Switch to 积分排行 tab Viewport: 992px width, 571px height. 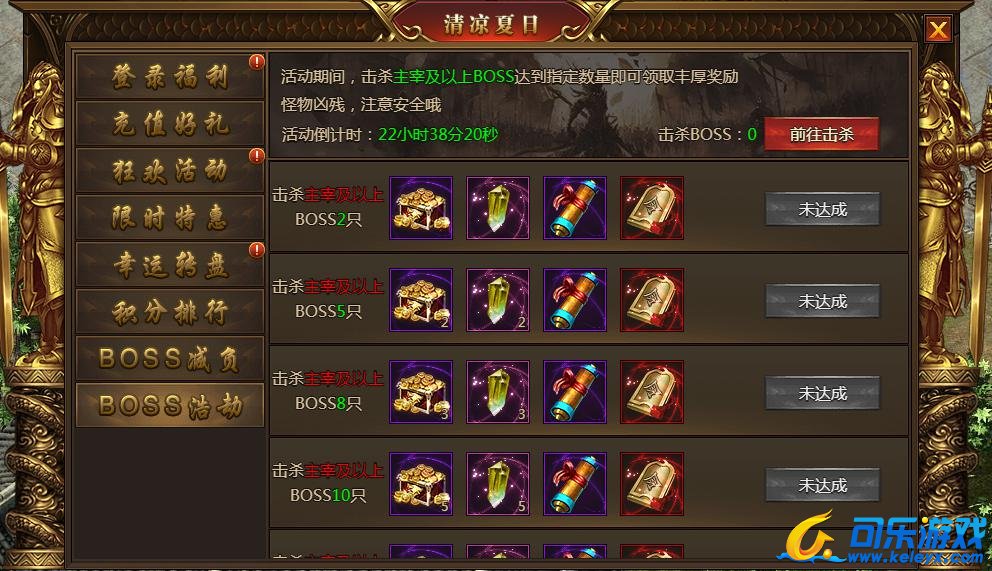pyautogui.click(x=170, y=311)
